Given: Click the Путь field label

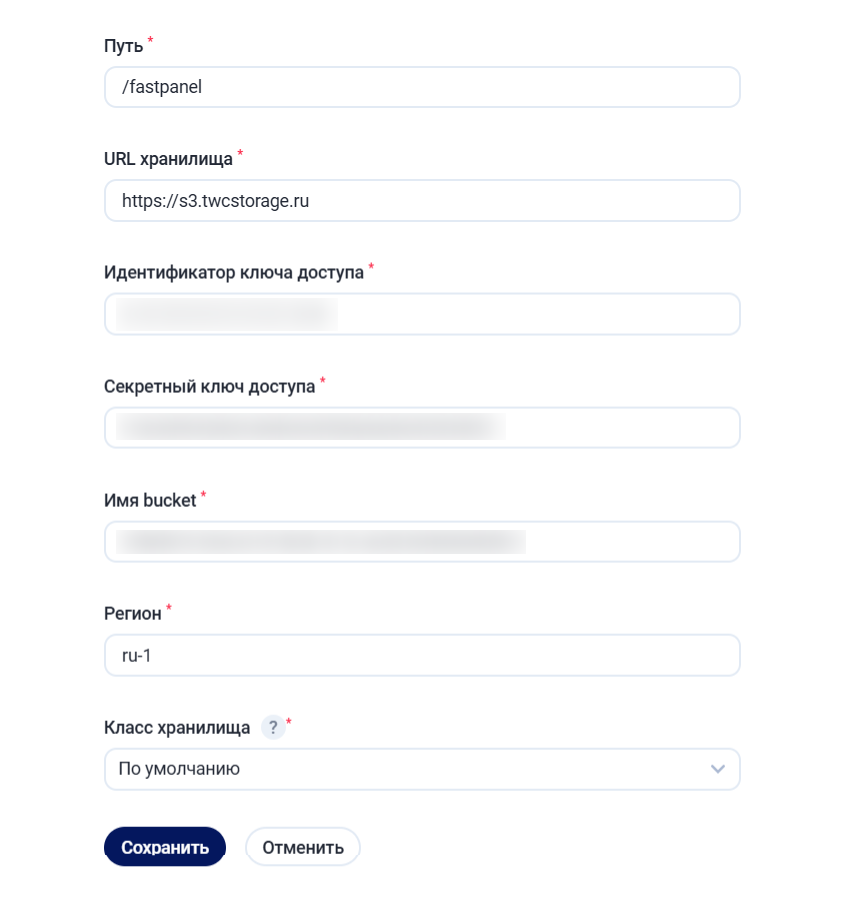Looking at the screenshot, I should click(x=123, y=45).
